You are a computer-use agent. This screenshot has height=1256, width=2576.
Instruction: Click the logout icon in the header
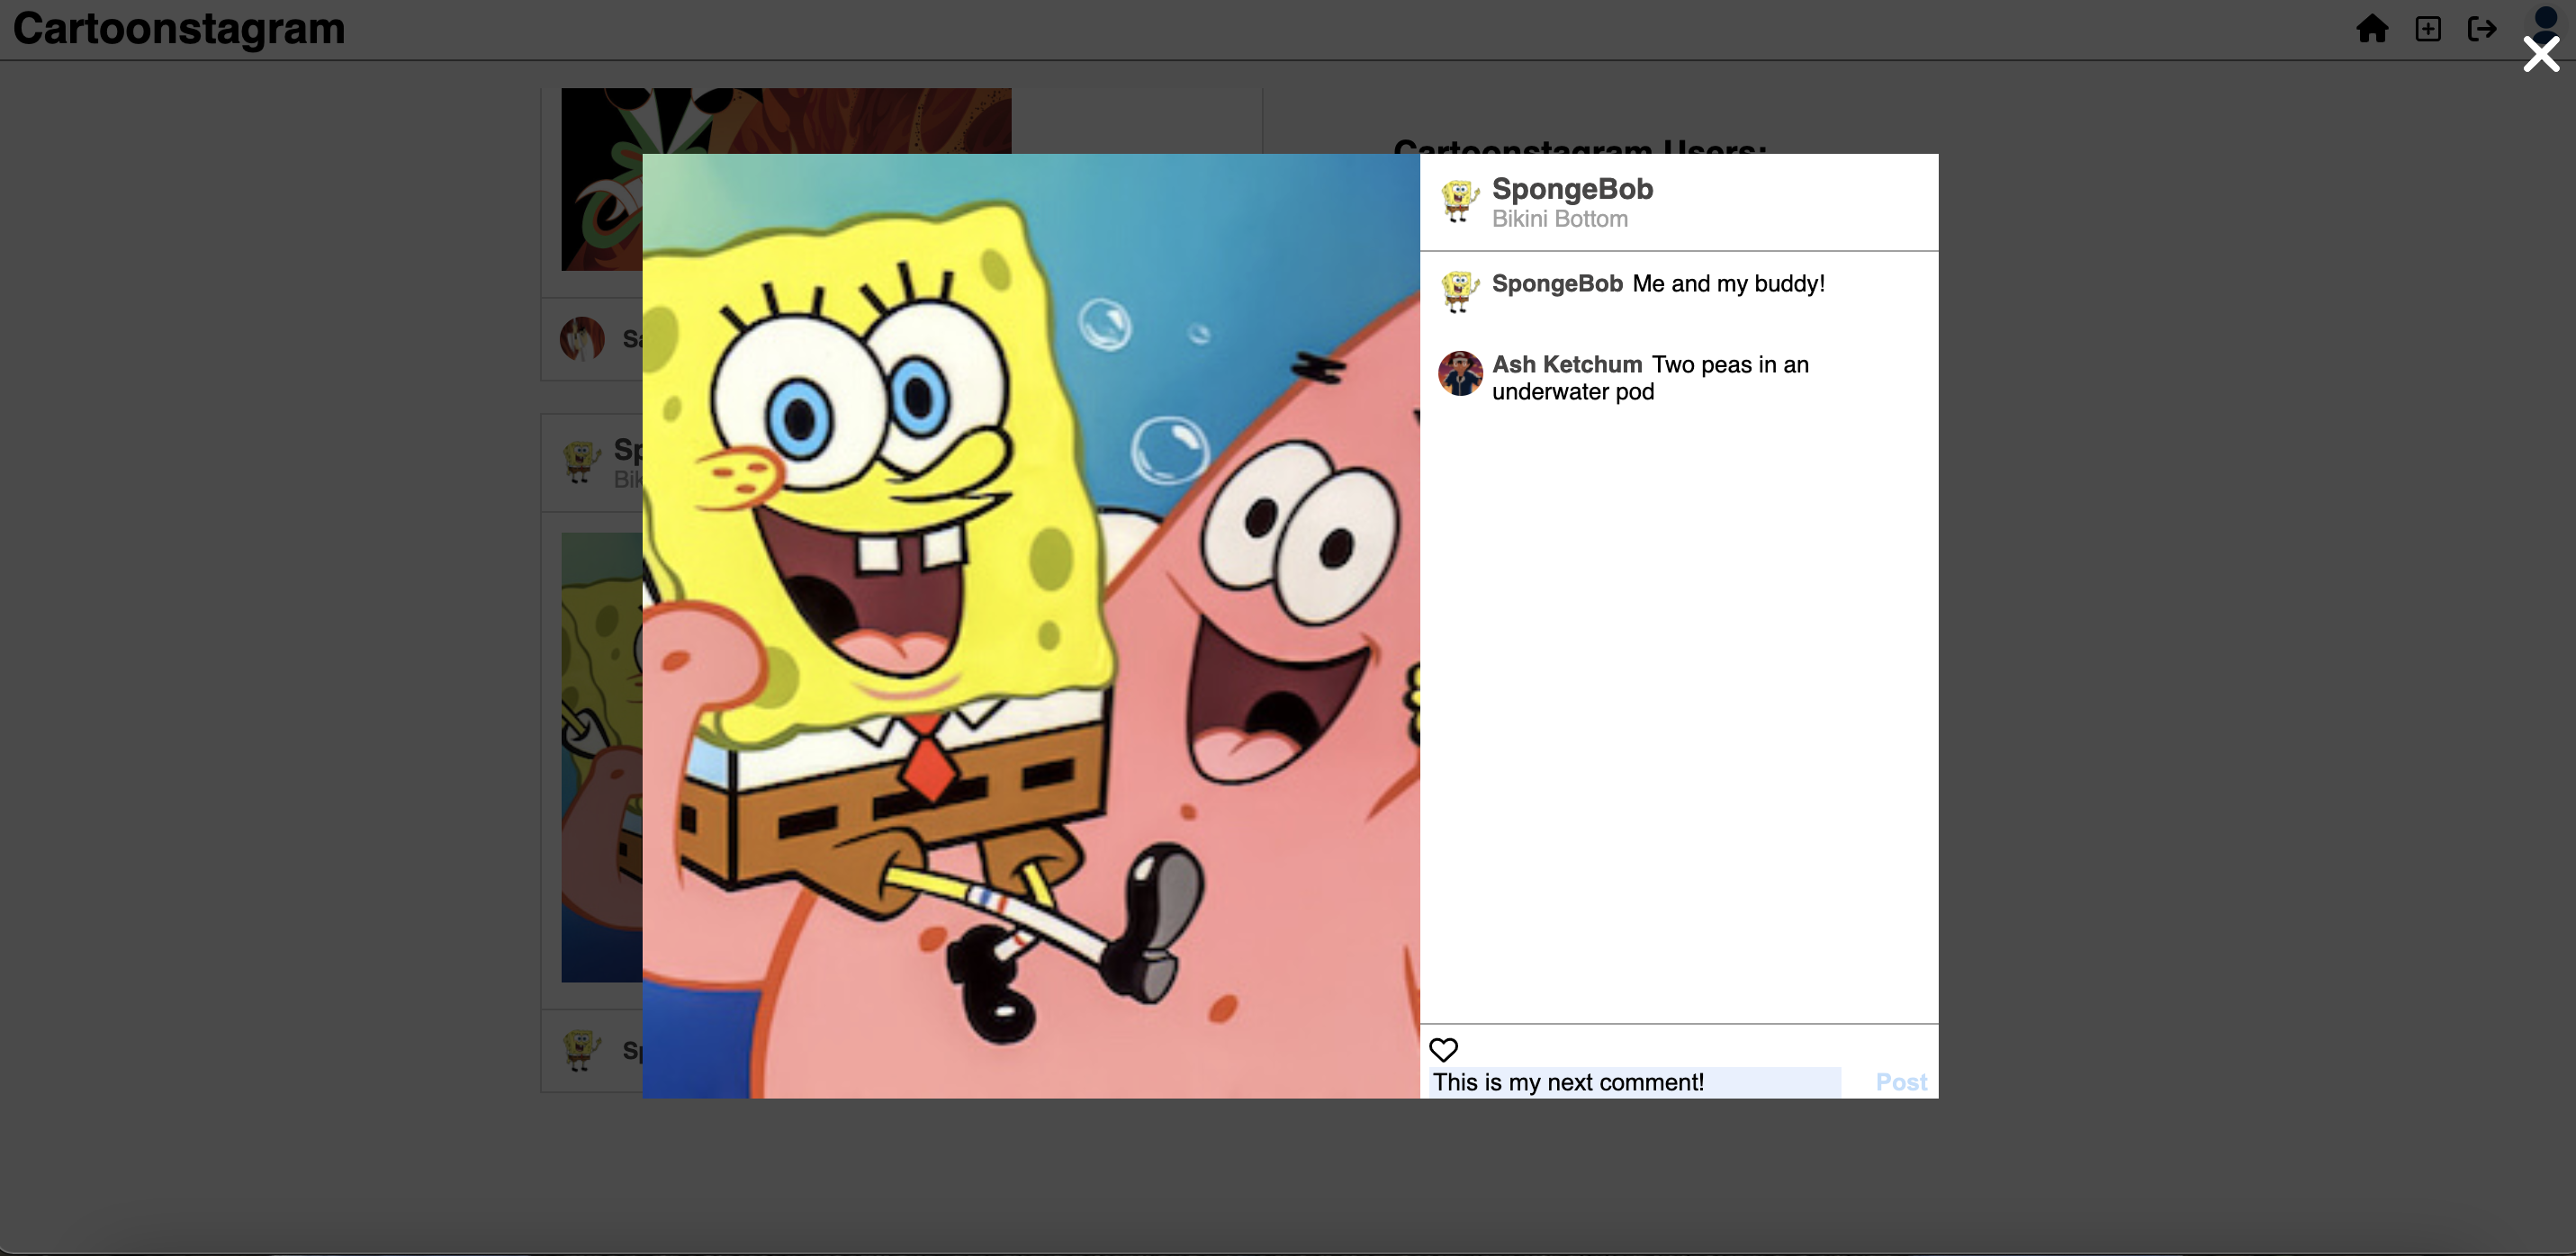[2483, 29]
